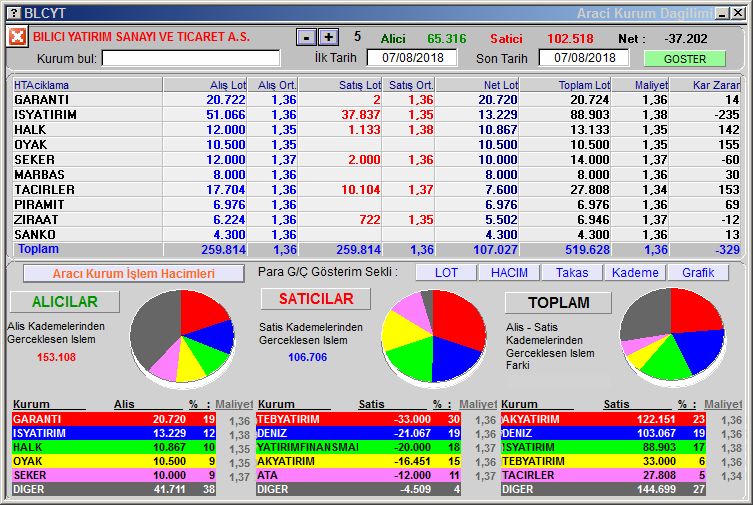753x505 pixels.
Task: Click the help question mark icon in title bar
Action: tap(15, 13)
